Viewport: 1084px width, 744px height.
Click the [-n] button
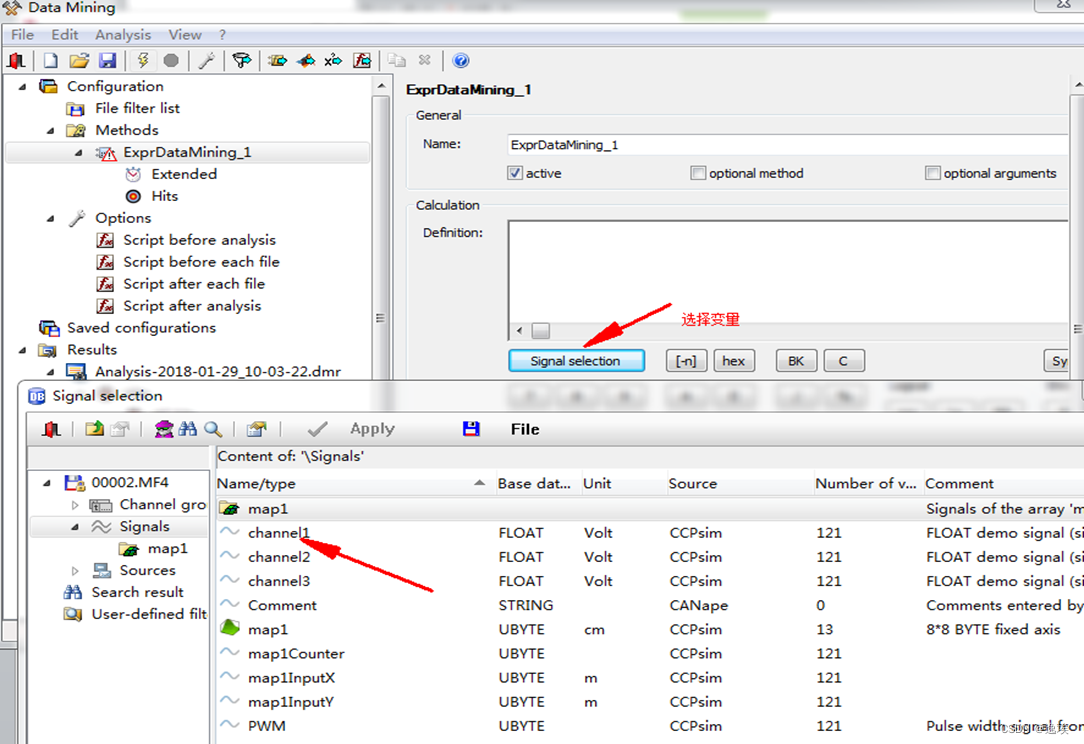tap(686, 361)
